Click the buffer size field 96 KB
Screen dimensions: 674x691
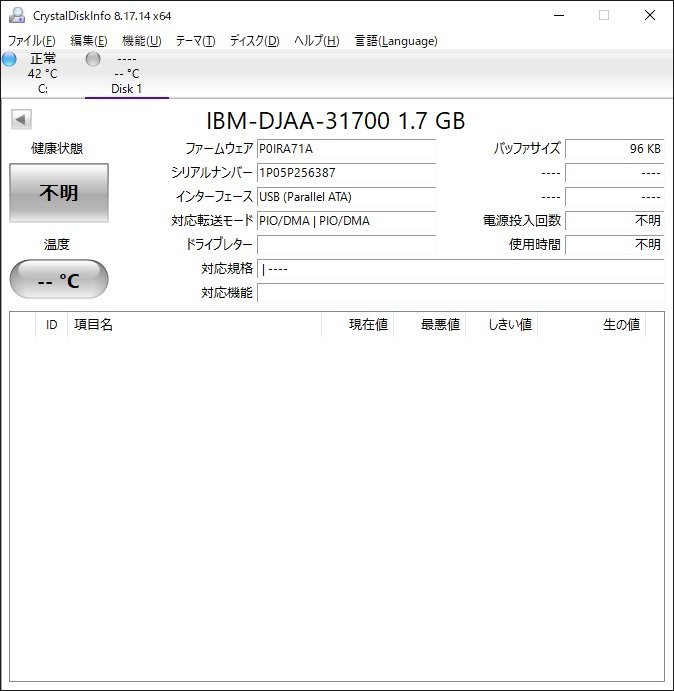(x=614, y=149)
